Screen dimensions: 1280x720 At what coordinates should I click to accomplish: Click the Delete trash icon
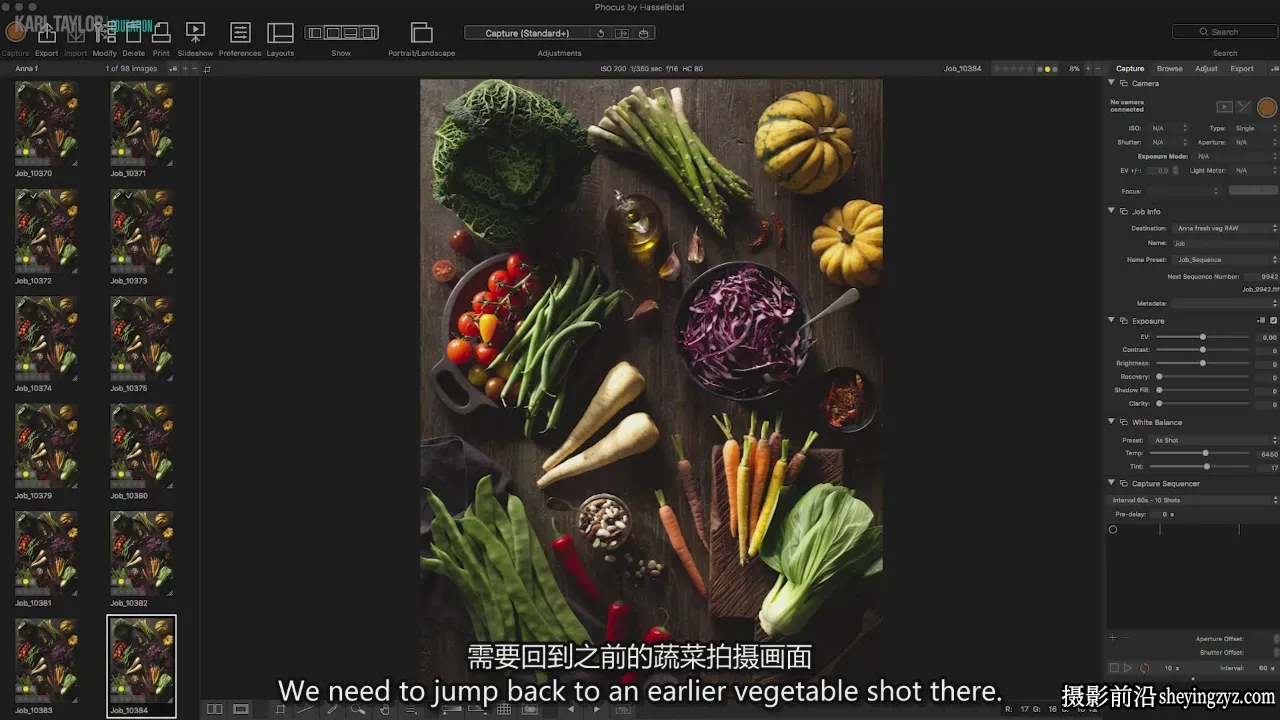click(133, 34)
